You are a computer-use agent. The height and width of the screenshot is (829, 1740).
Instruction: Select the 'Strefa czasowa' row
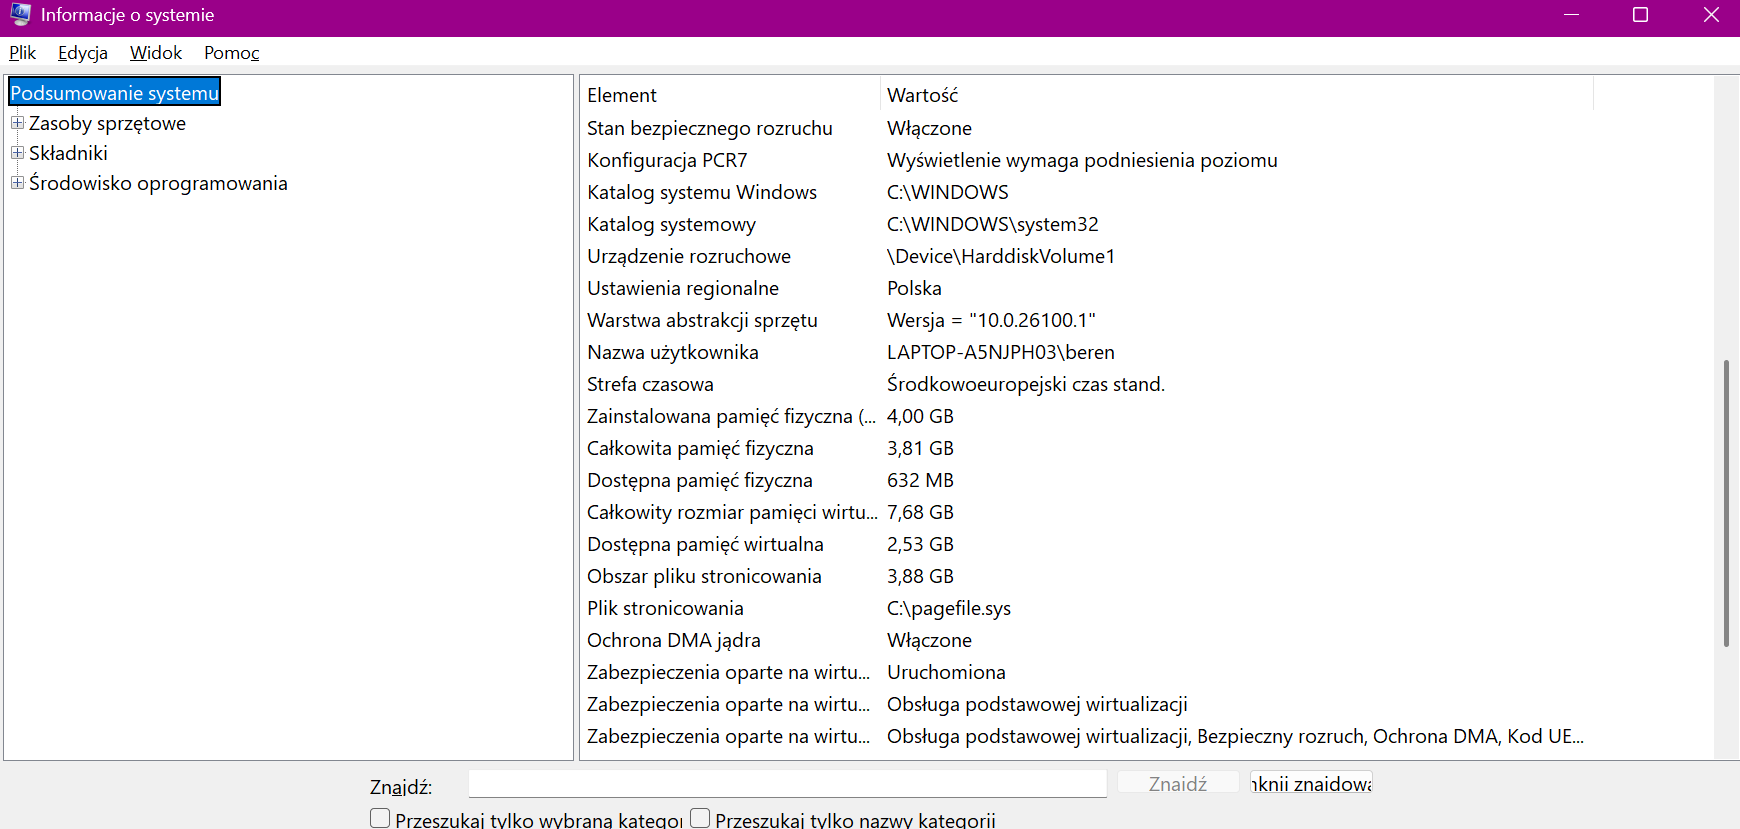click(x=1087, y=384)
